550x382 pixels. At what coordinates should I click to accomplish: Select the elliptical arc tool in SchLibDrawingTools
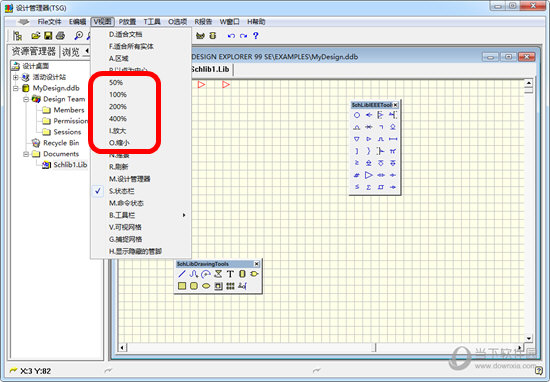(206, 274)
